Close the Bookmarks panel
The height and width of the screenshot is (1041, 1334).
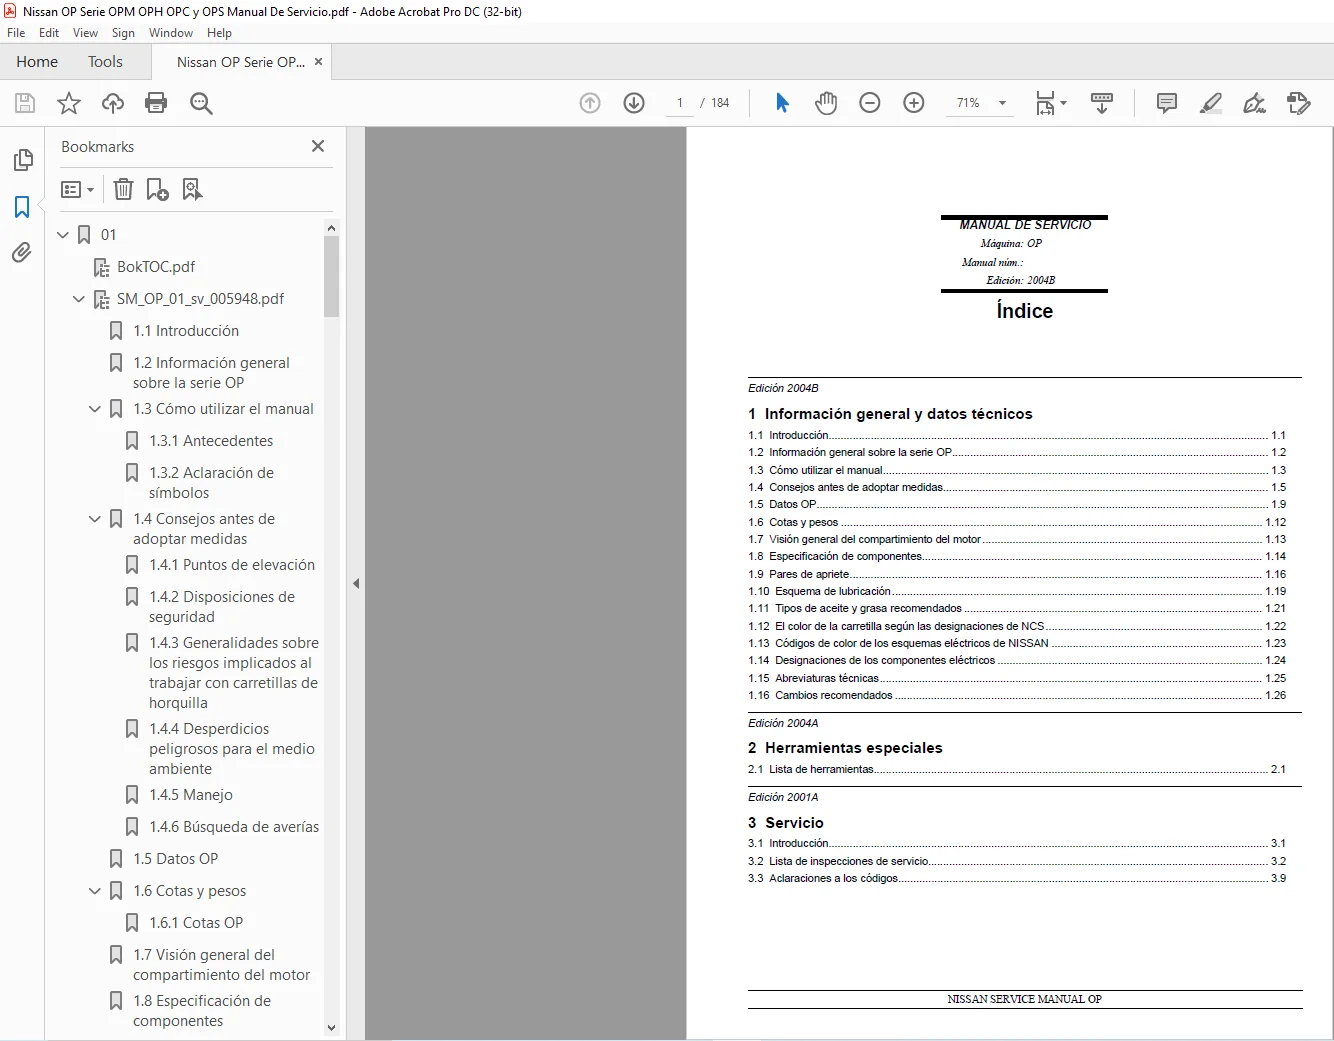click(318, 146)
